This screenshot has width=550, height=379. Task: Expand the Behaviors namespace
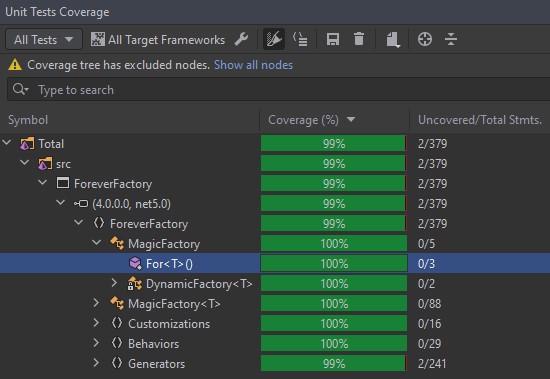96,343
